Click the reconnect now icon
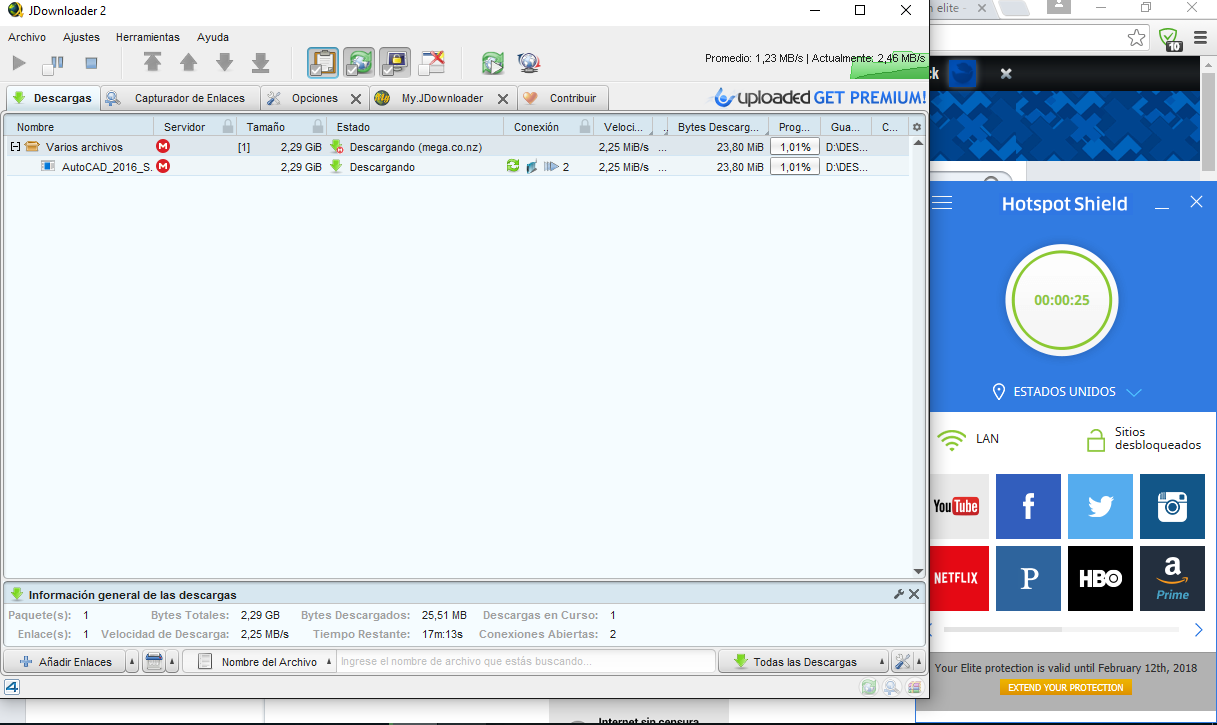The width and height of the screenshot is (1217, 725). [x=492, y=64]
